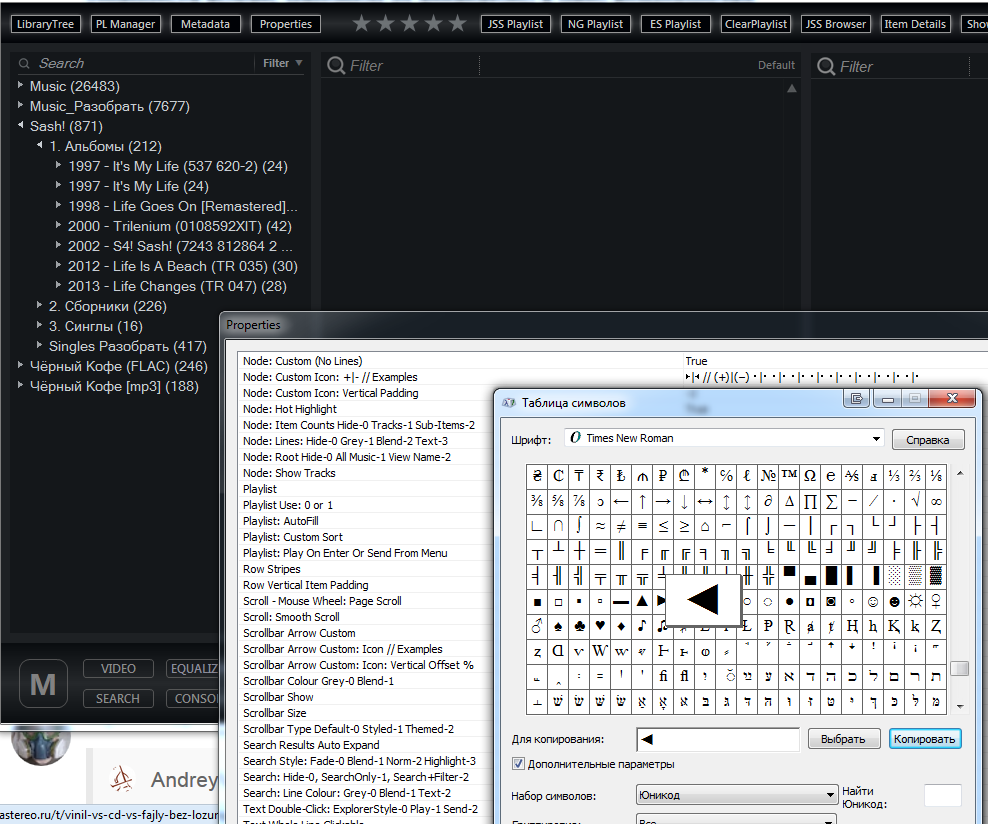Click the sun symbol in character map
This screenshot has width=988, height=824.
click(915, 602)
